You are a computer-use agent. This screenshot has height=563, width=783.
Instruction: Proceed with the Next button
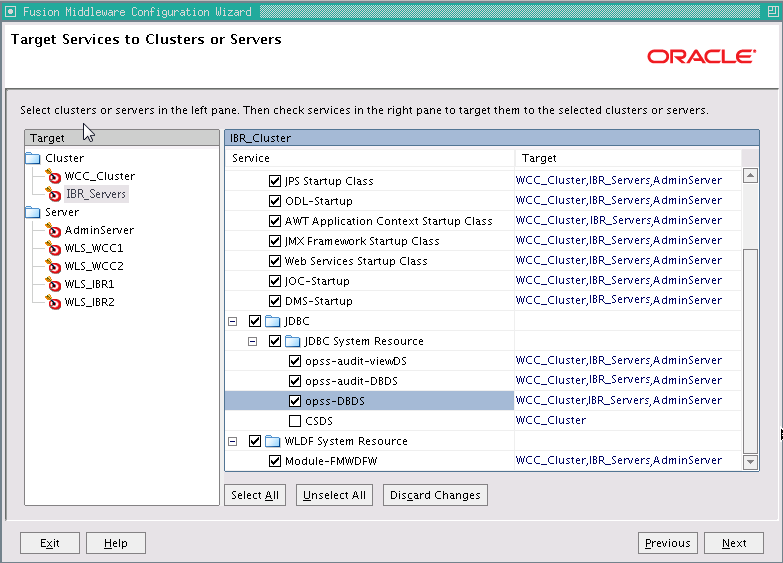pyautogui.click(x=734, y=543)
